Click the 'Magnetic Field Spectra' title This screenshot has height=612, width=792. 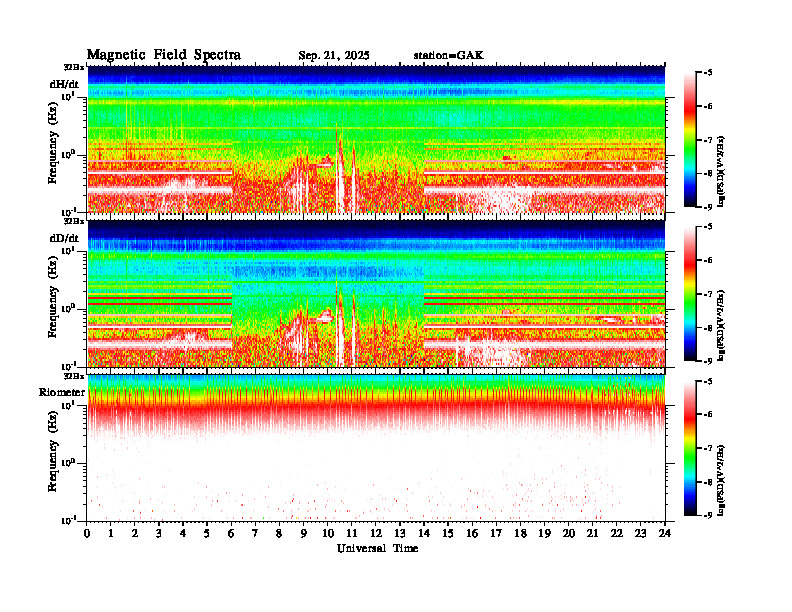164,55
